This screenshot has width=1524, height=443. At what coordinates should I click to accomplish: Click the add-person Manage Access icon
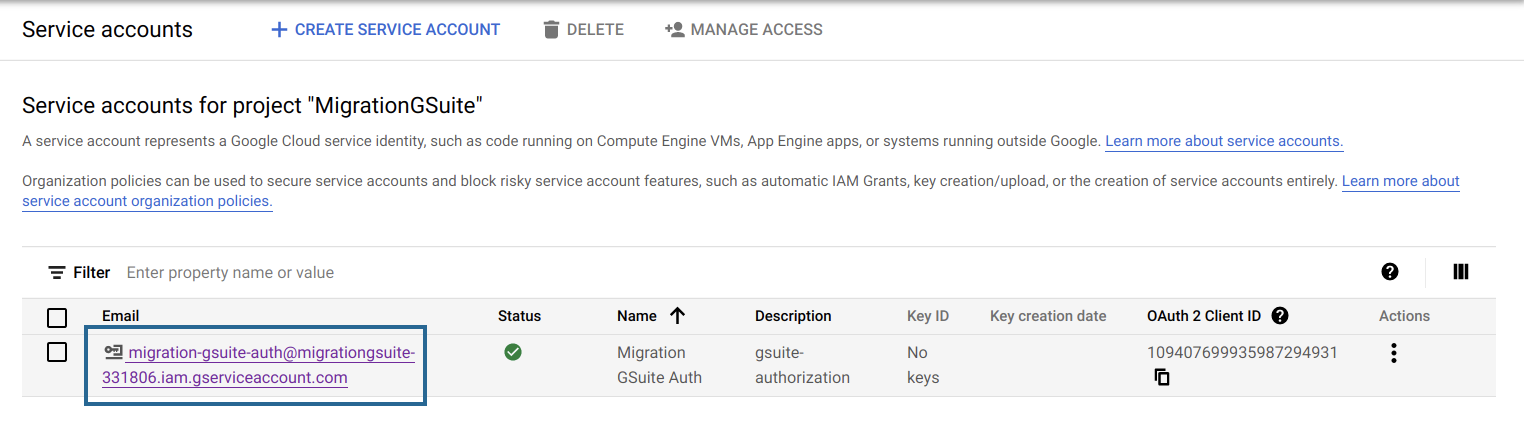point(674,30)
